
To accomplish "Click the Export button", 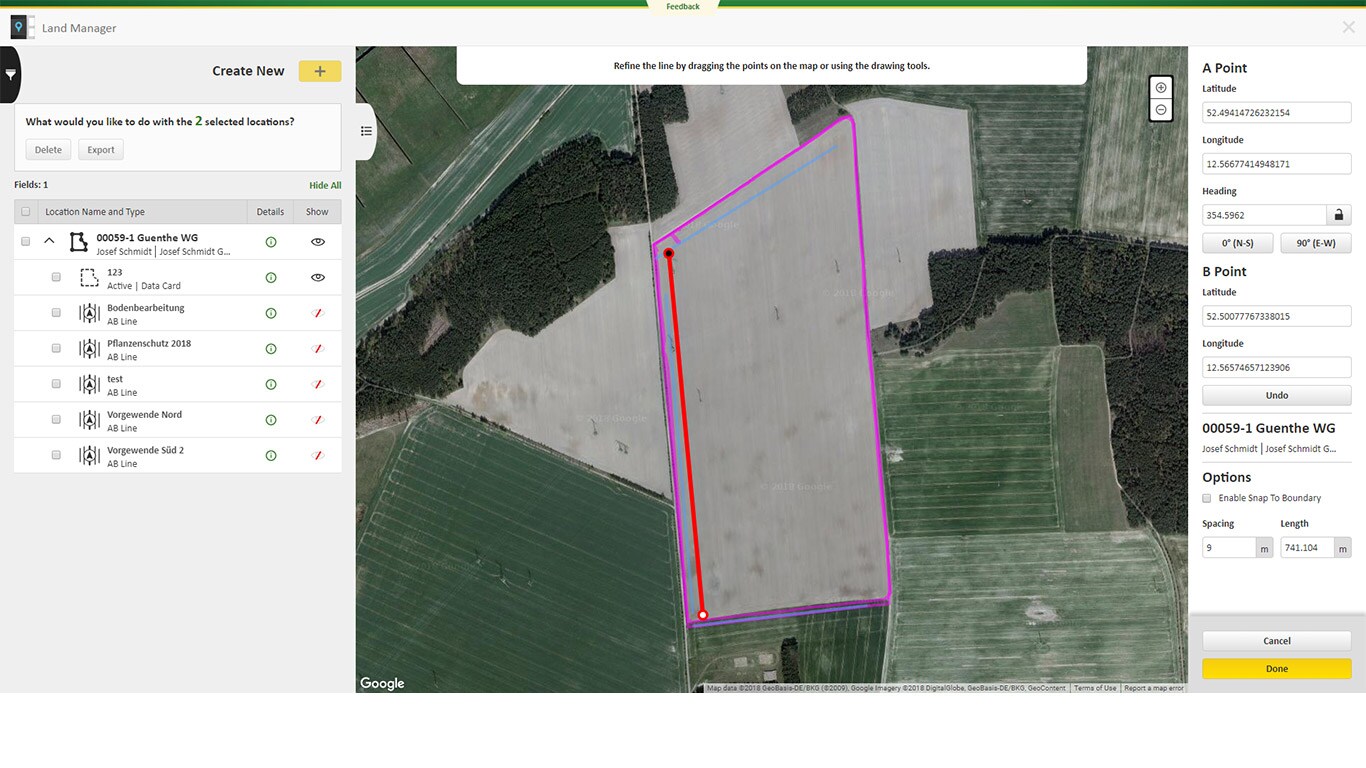I will point(101,150).
